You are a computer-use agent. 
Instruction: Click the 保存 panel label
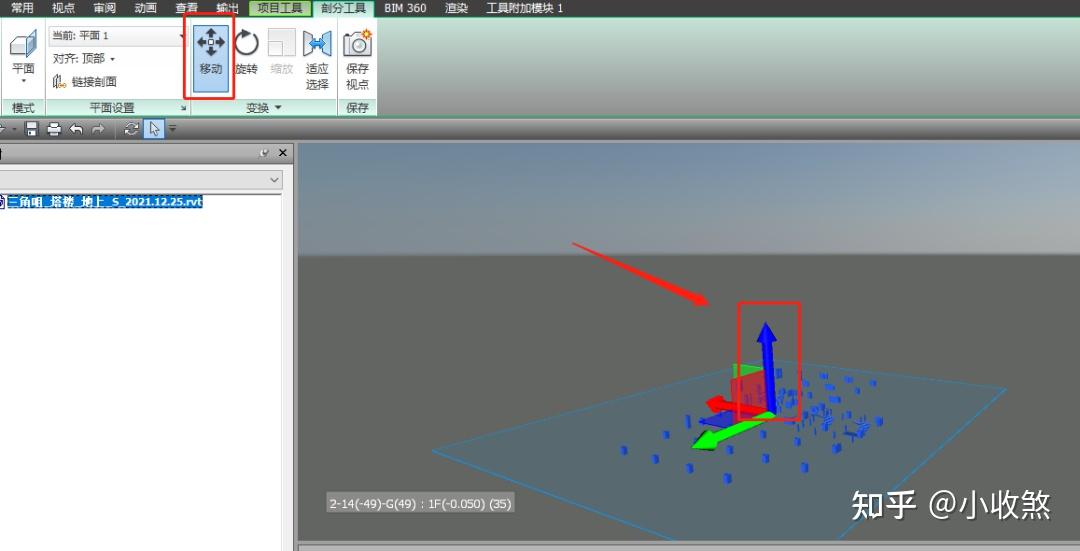[x=357, y=108]
